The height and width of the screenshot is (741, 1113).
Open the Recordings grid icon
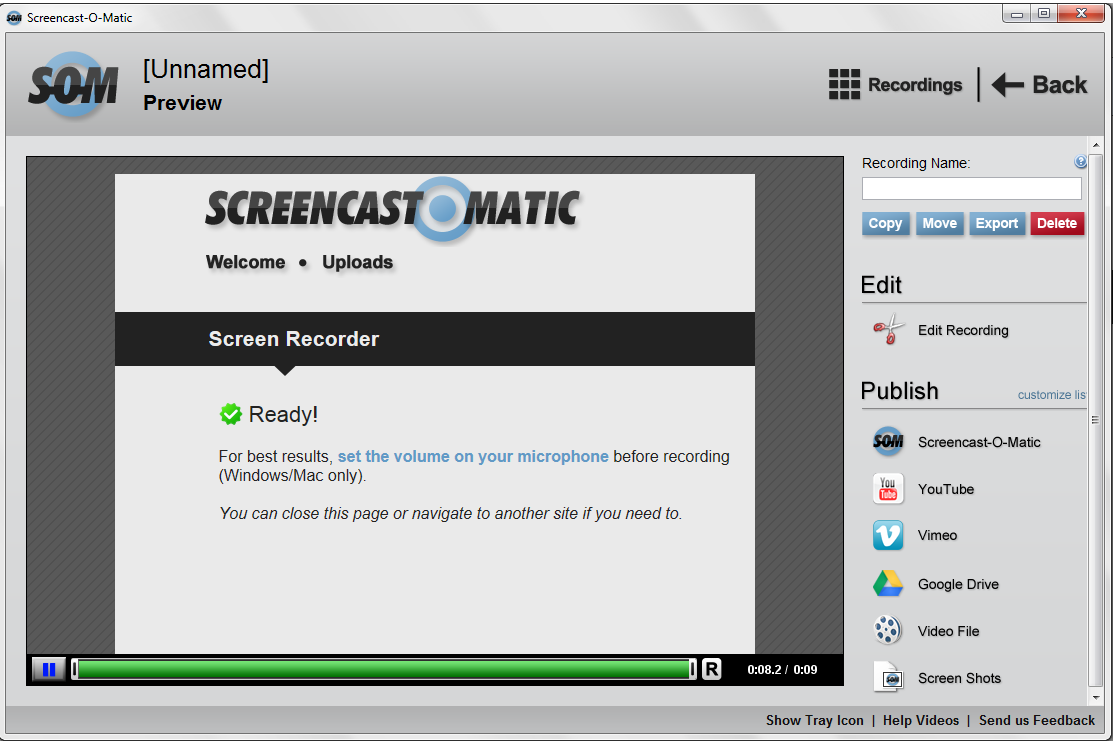pyautogui.click(x=844, y=84)
